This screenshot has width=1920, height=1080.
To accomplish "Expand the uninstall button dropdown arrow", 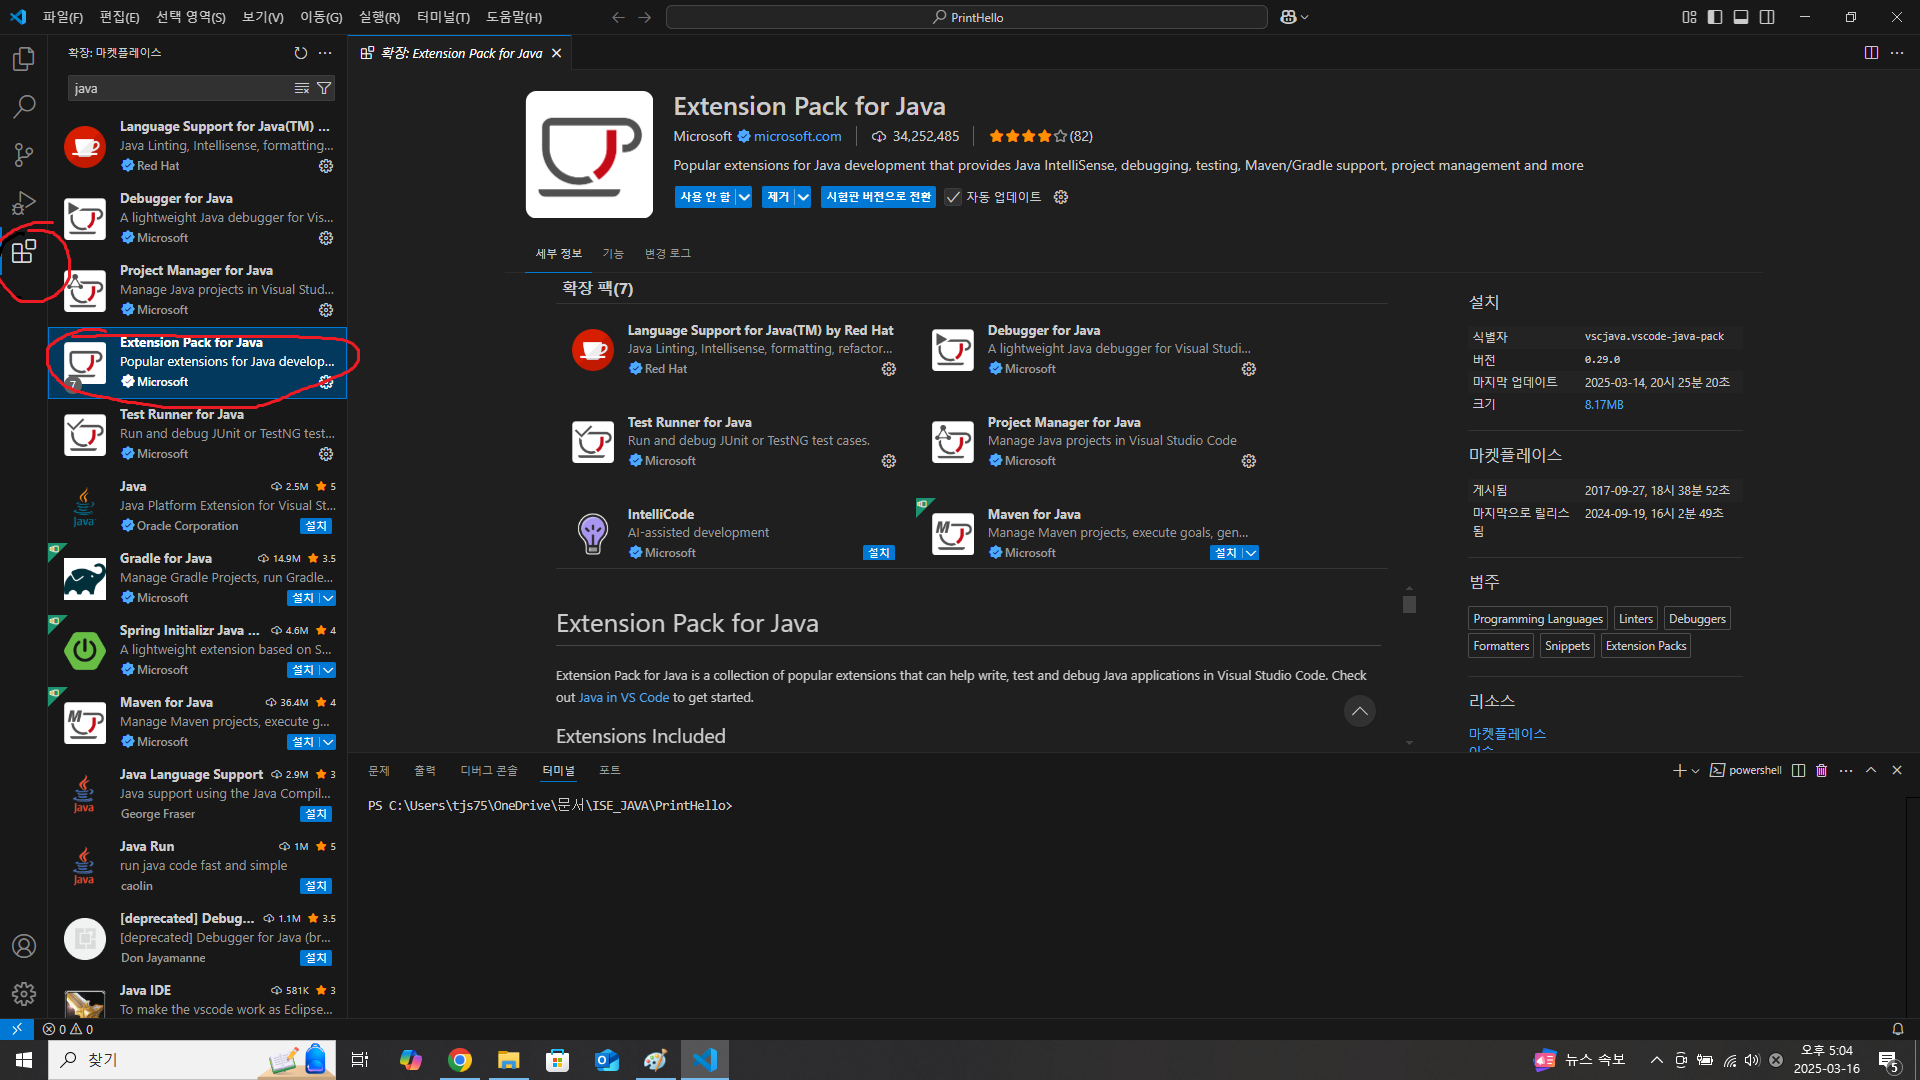I will tap(803, 197).
